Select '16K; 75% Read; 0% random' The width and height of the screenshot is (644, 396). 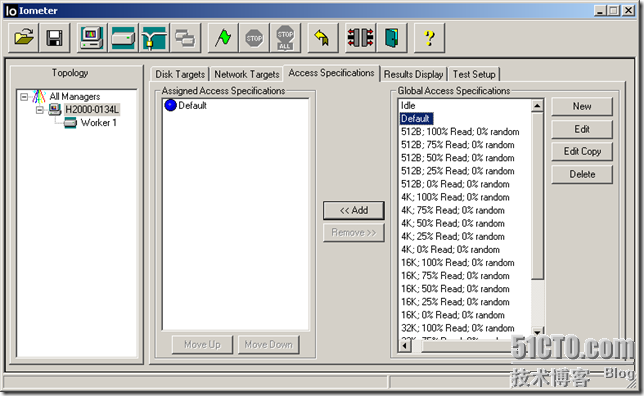[x=455, y=276]
